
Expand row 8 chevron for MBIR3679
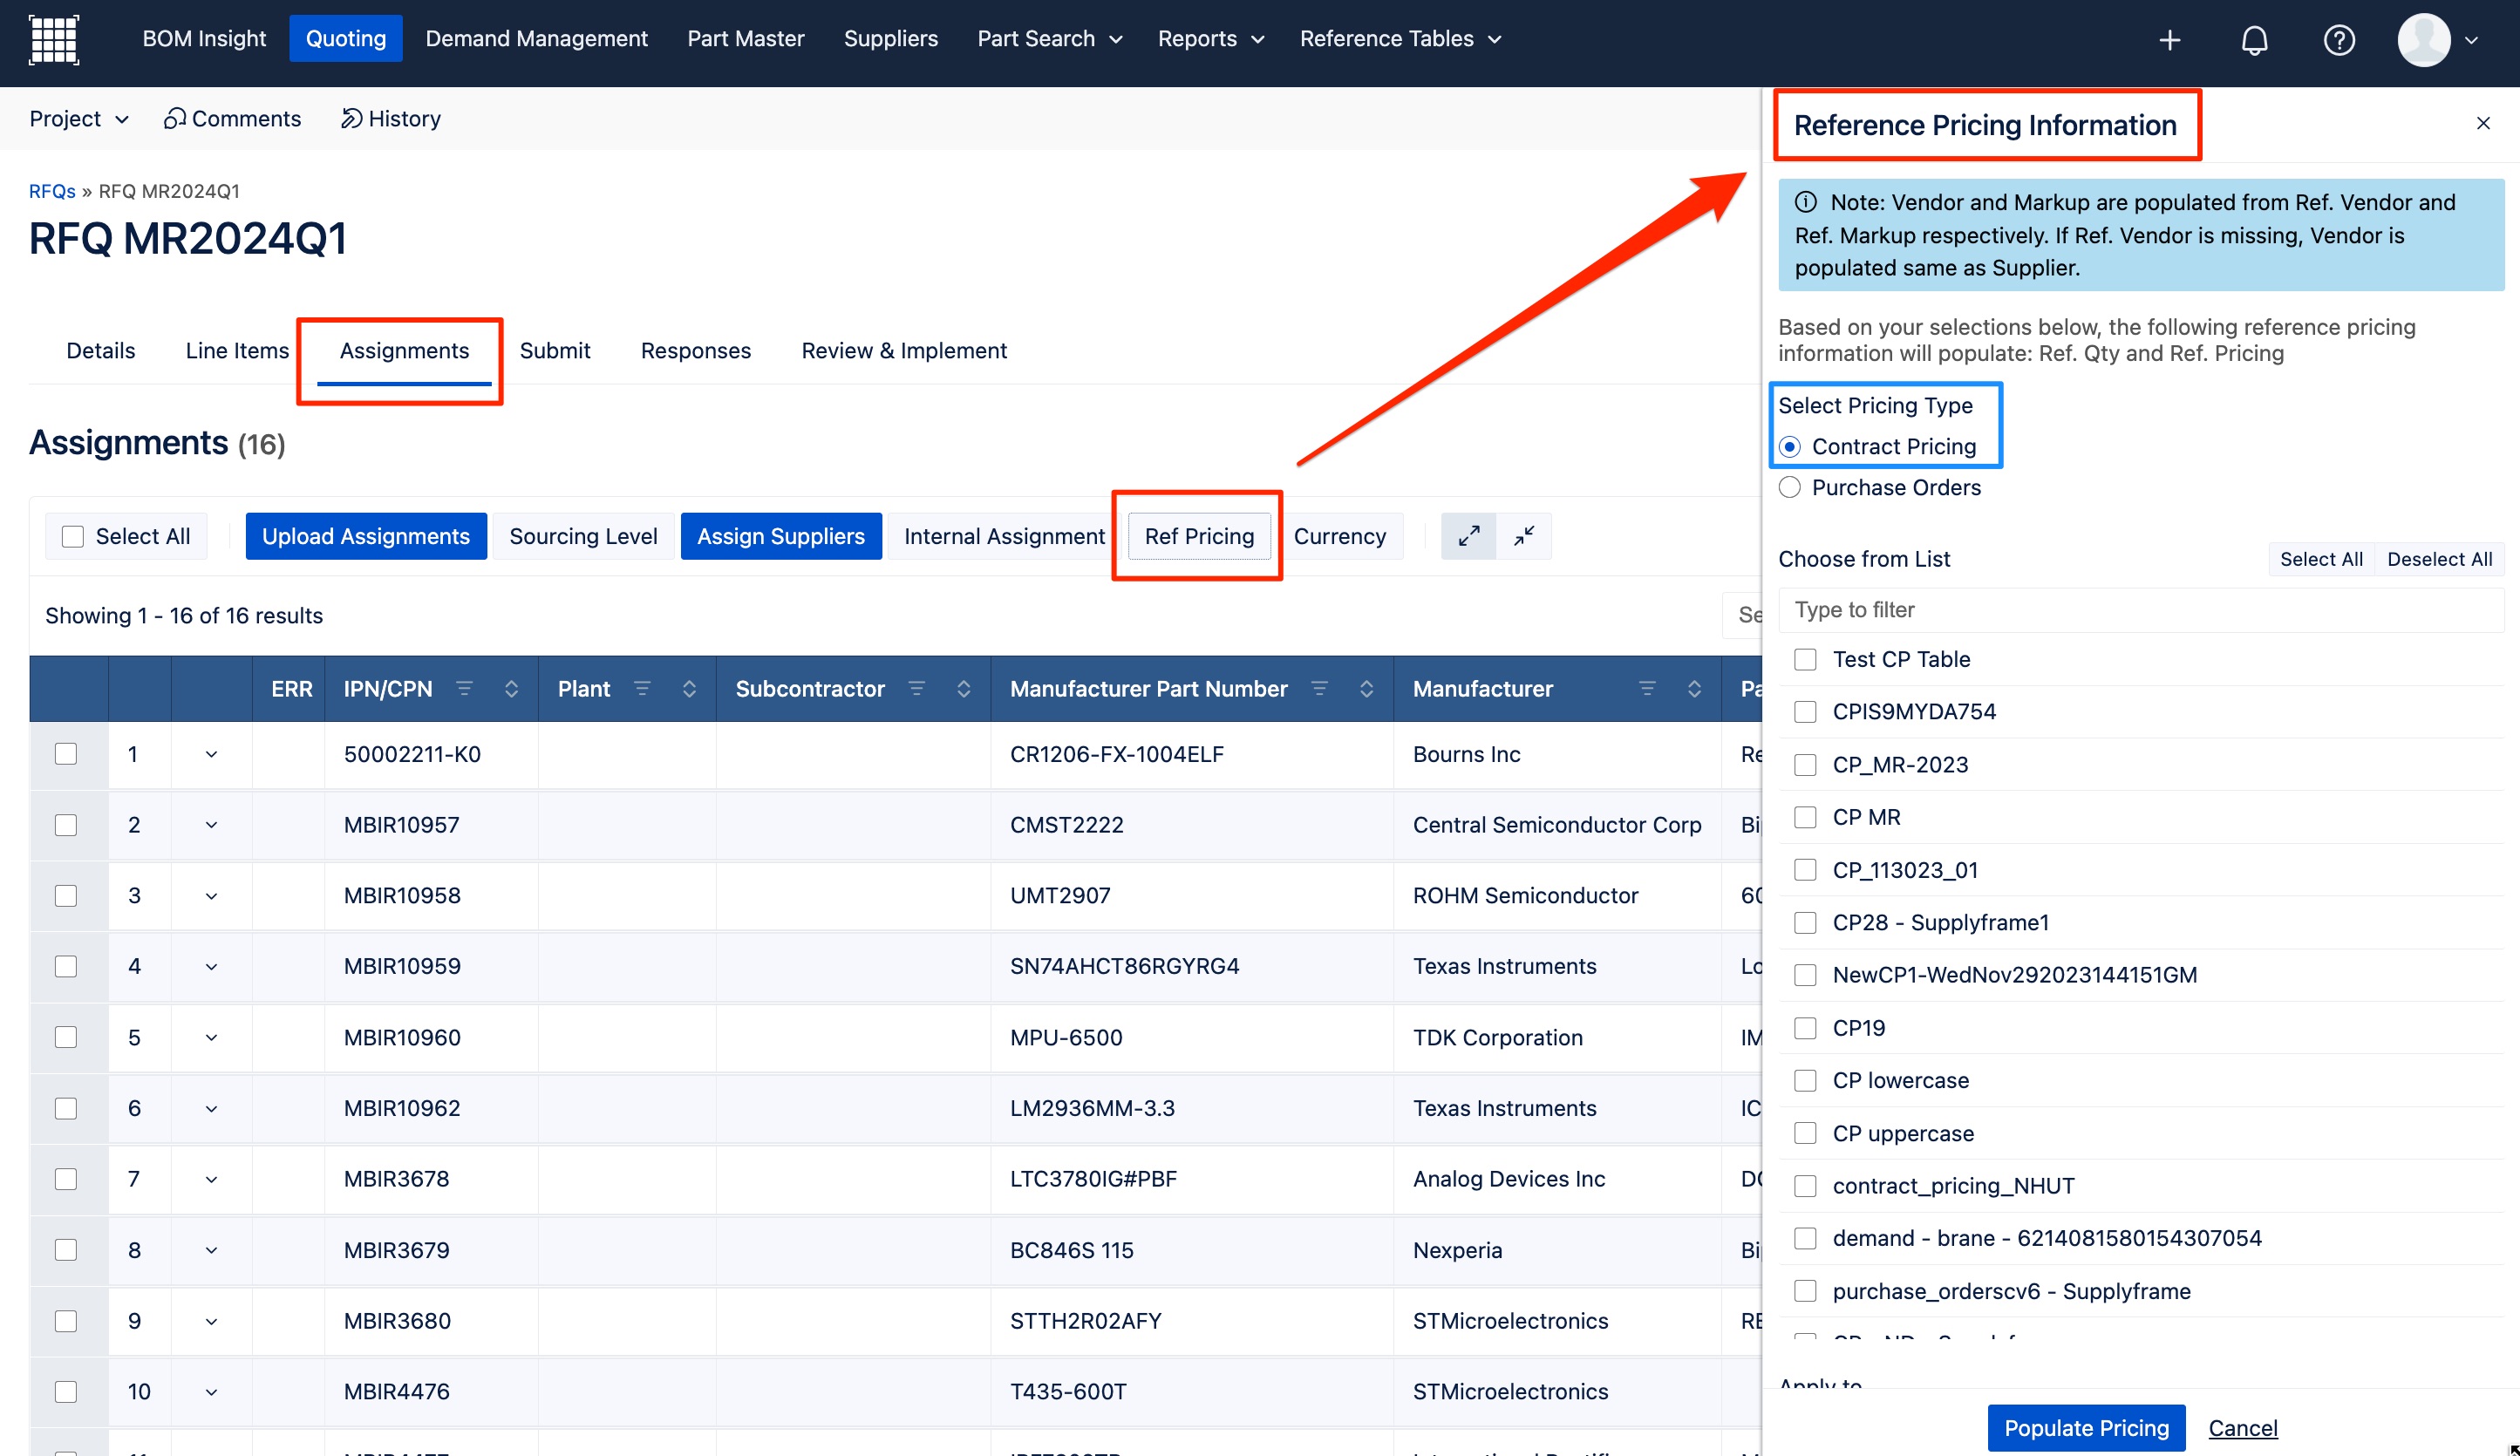point(211,1250)
